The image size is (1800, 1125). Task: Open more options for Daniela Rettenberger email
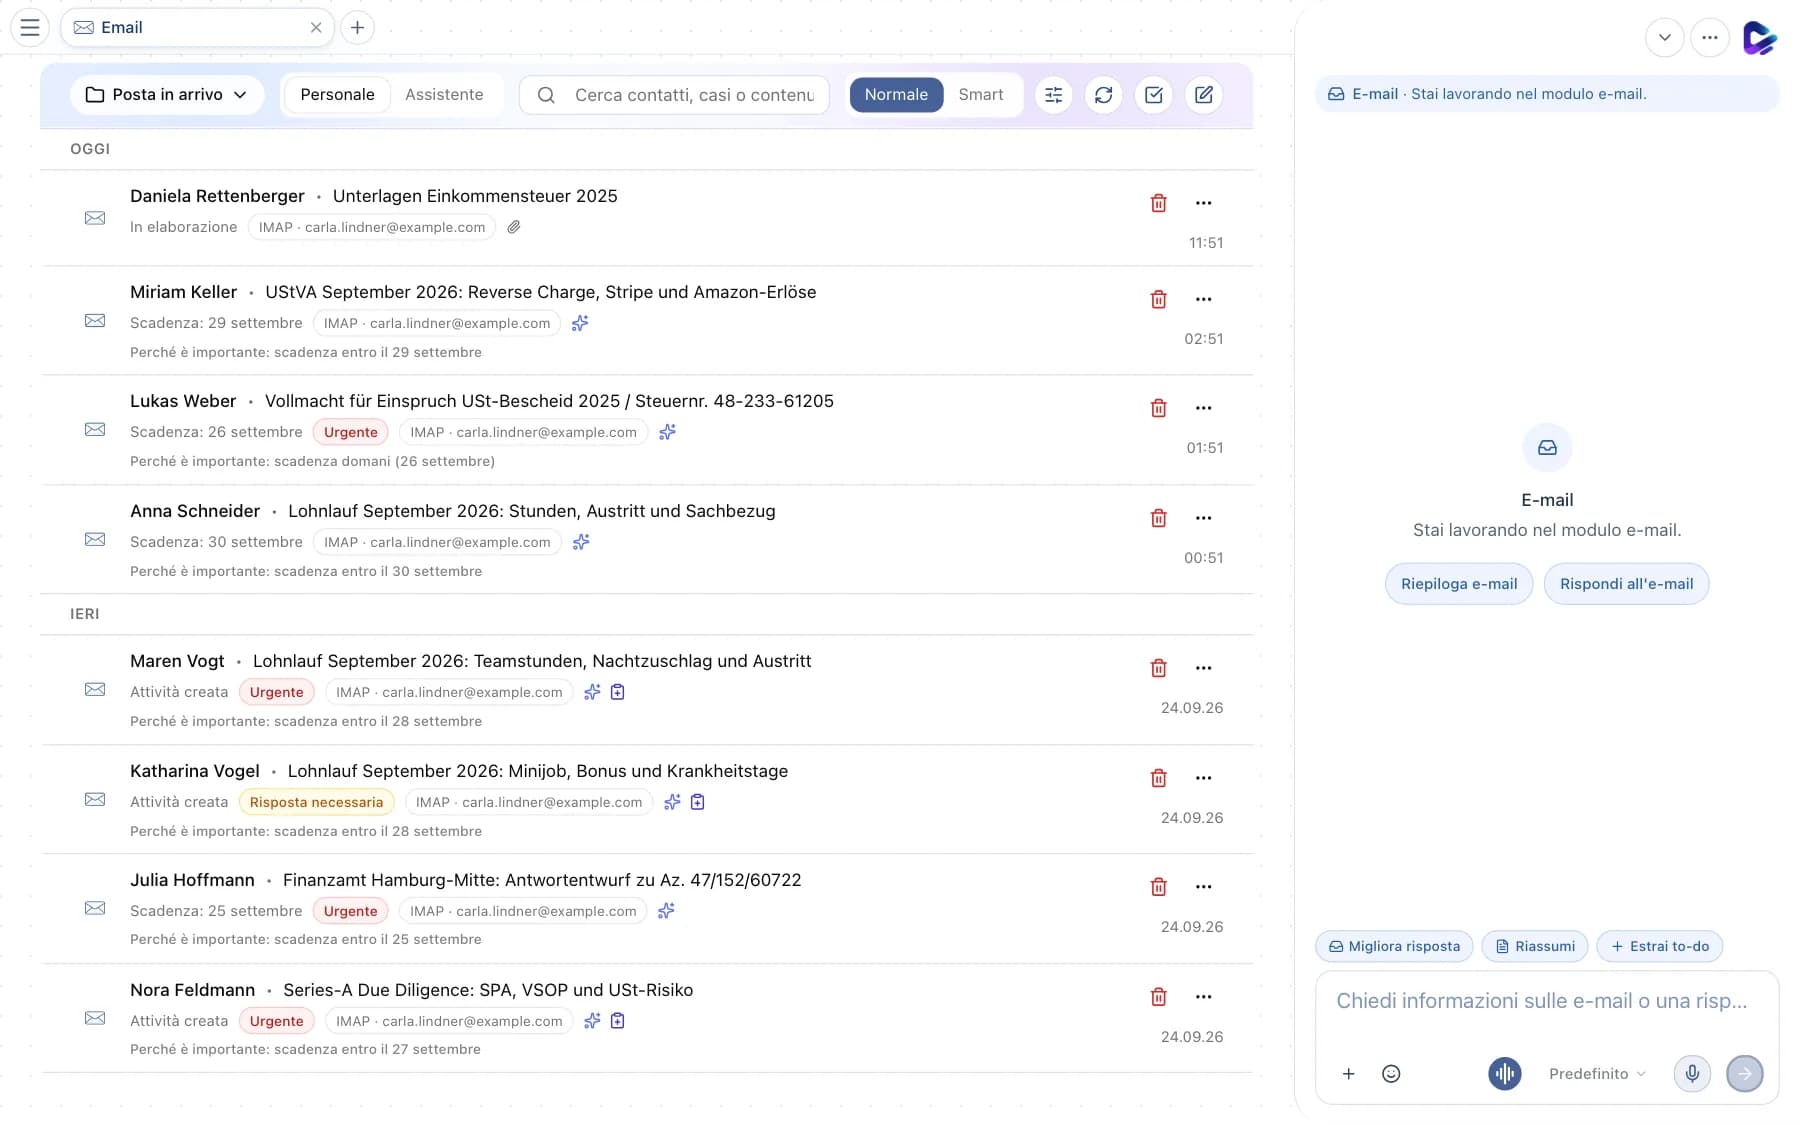pyautogui.click(x=1204, y=203)
